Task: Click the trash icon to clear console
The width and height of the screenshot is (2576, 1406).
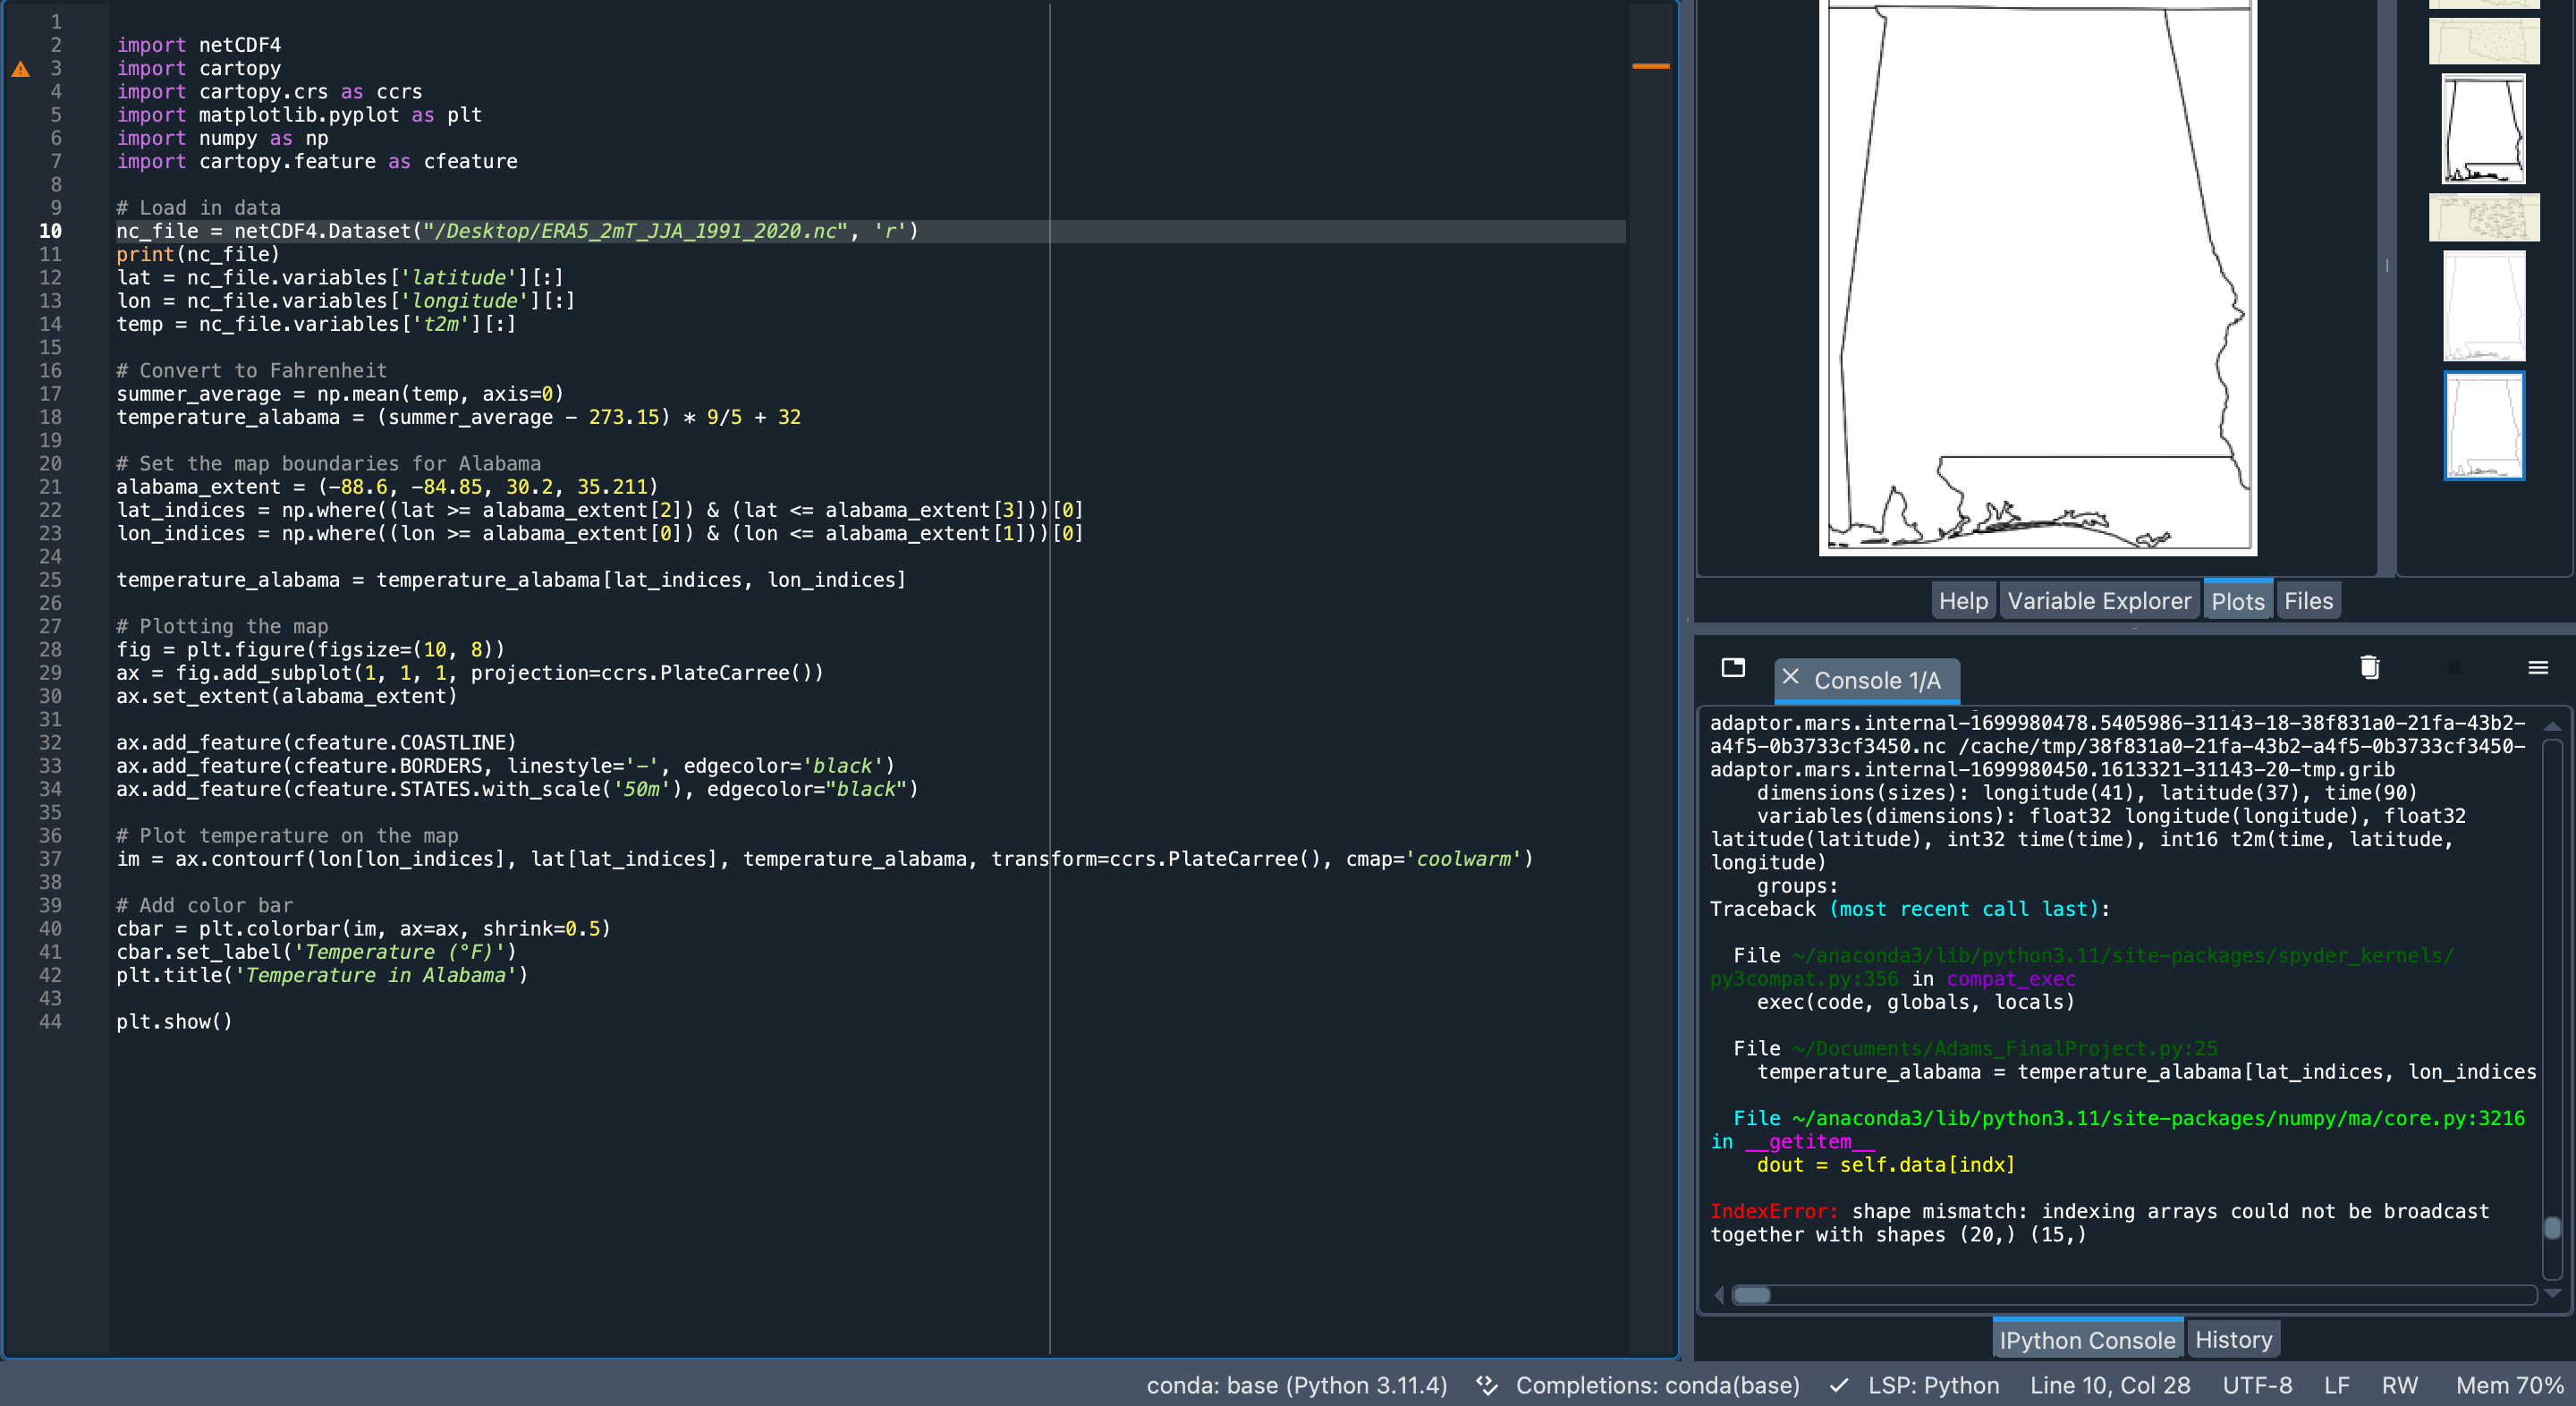Action: [x=2369, y=667]
